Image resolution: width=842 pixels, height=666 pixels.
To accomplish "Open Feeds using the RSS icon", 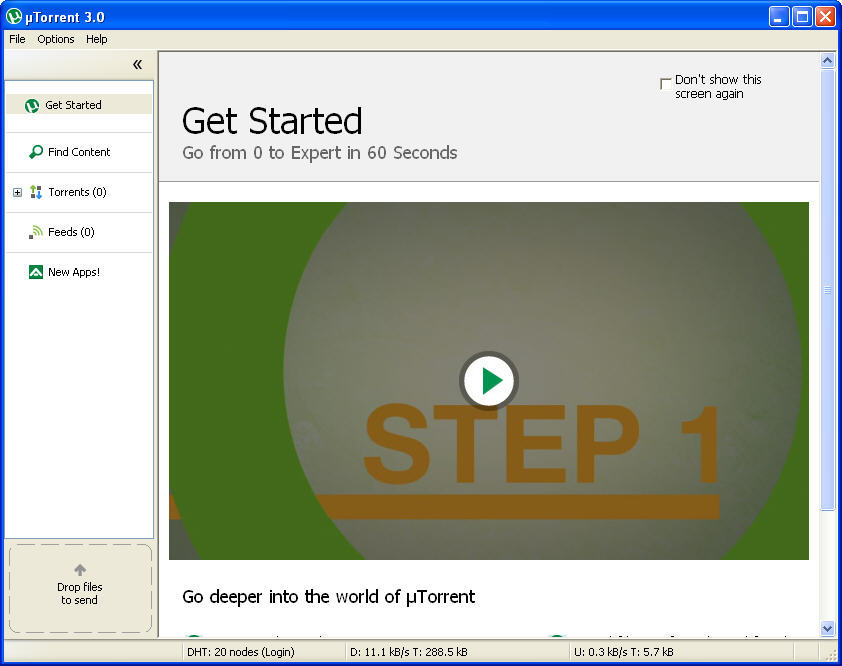I will (x=35, y=232).
